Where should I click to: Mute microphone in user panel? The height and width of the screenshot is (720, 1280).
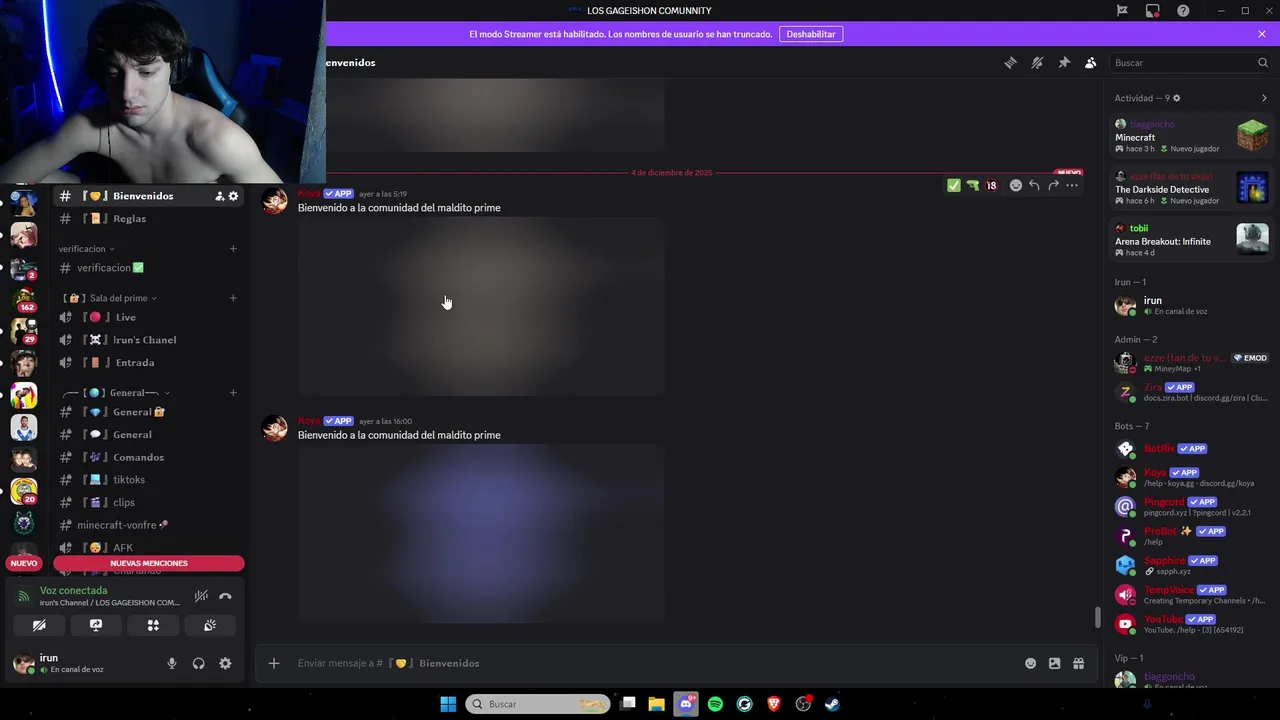[172, 663]
